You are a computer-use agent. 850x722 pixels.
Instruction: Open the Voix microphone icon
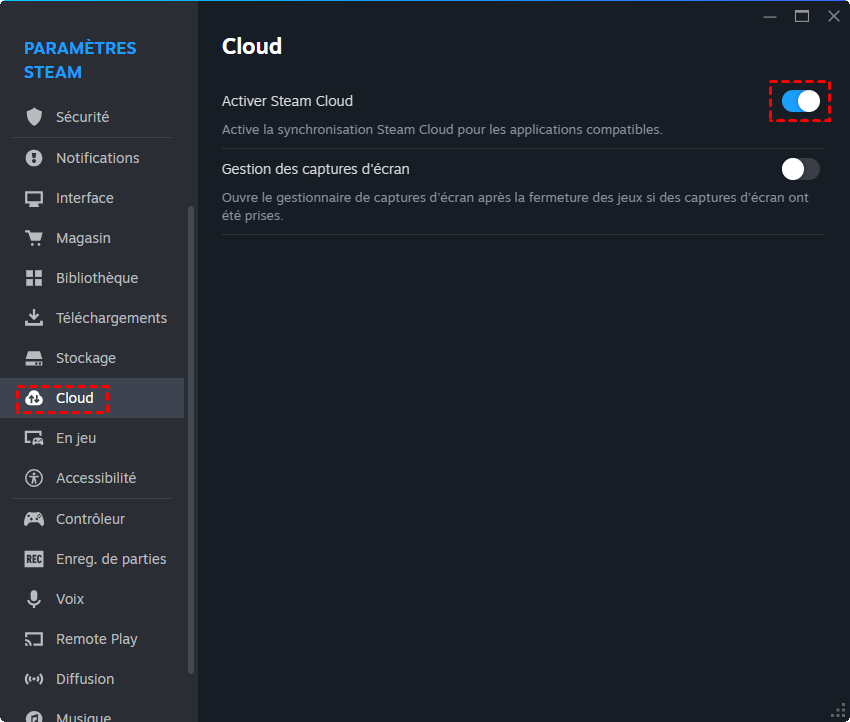point(35,599)
